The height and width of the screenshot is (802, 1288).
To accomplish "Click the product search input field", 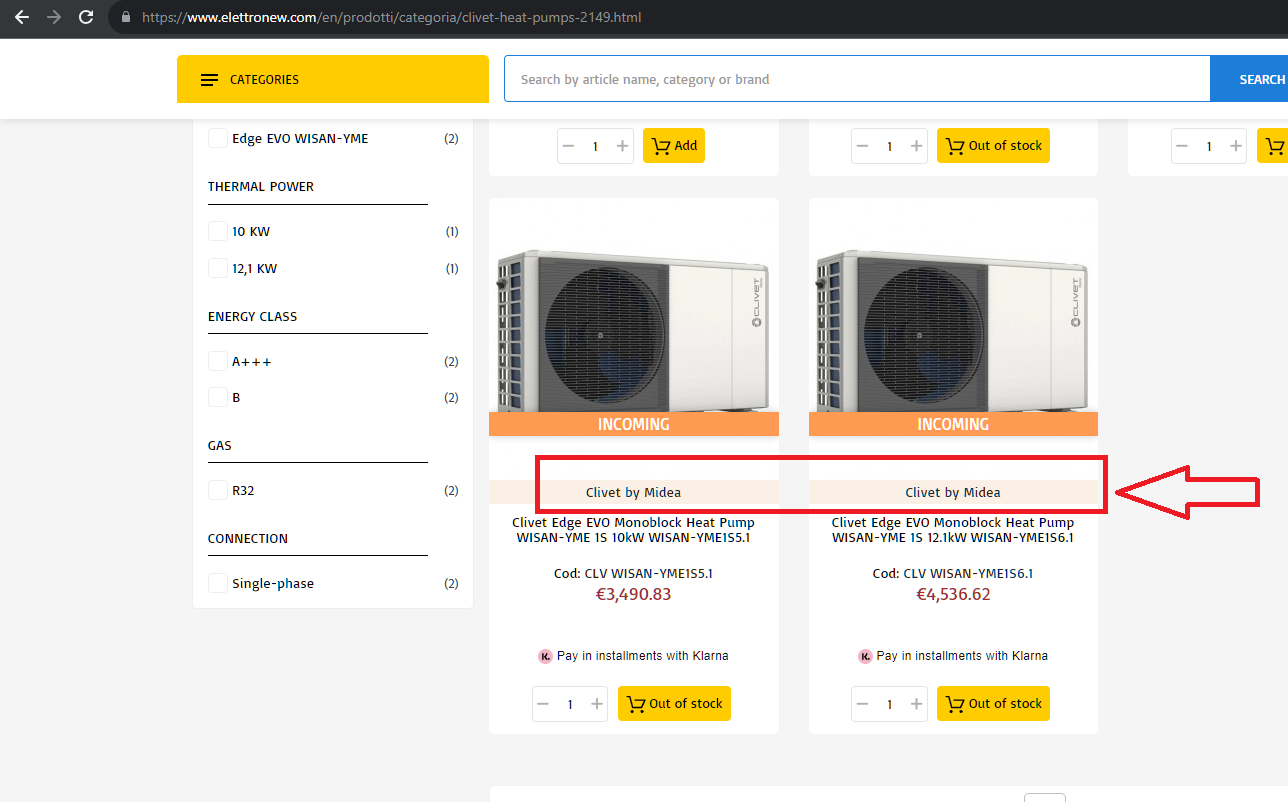I will 857,79.
